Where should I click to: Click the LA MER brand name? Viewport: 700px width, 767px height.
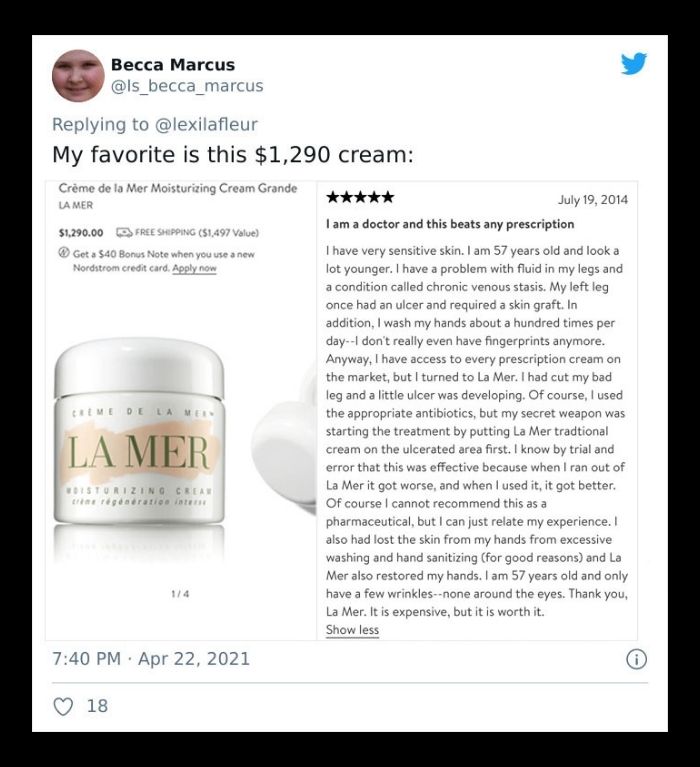point(75,205)
